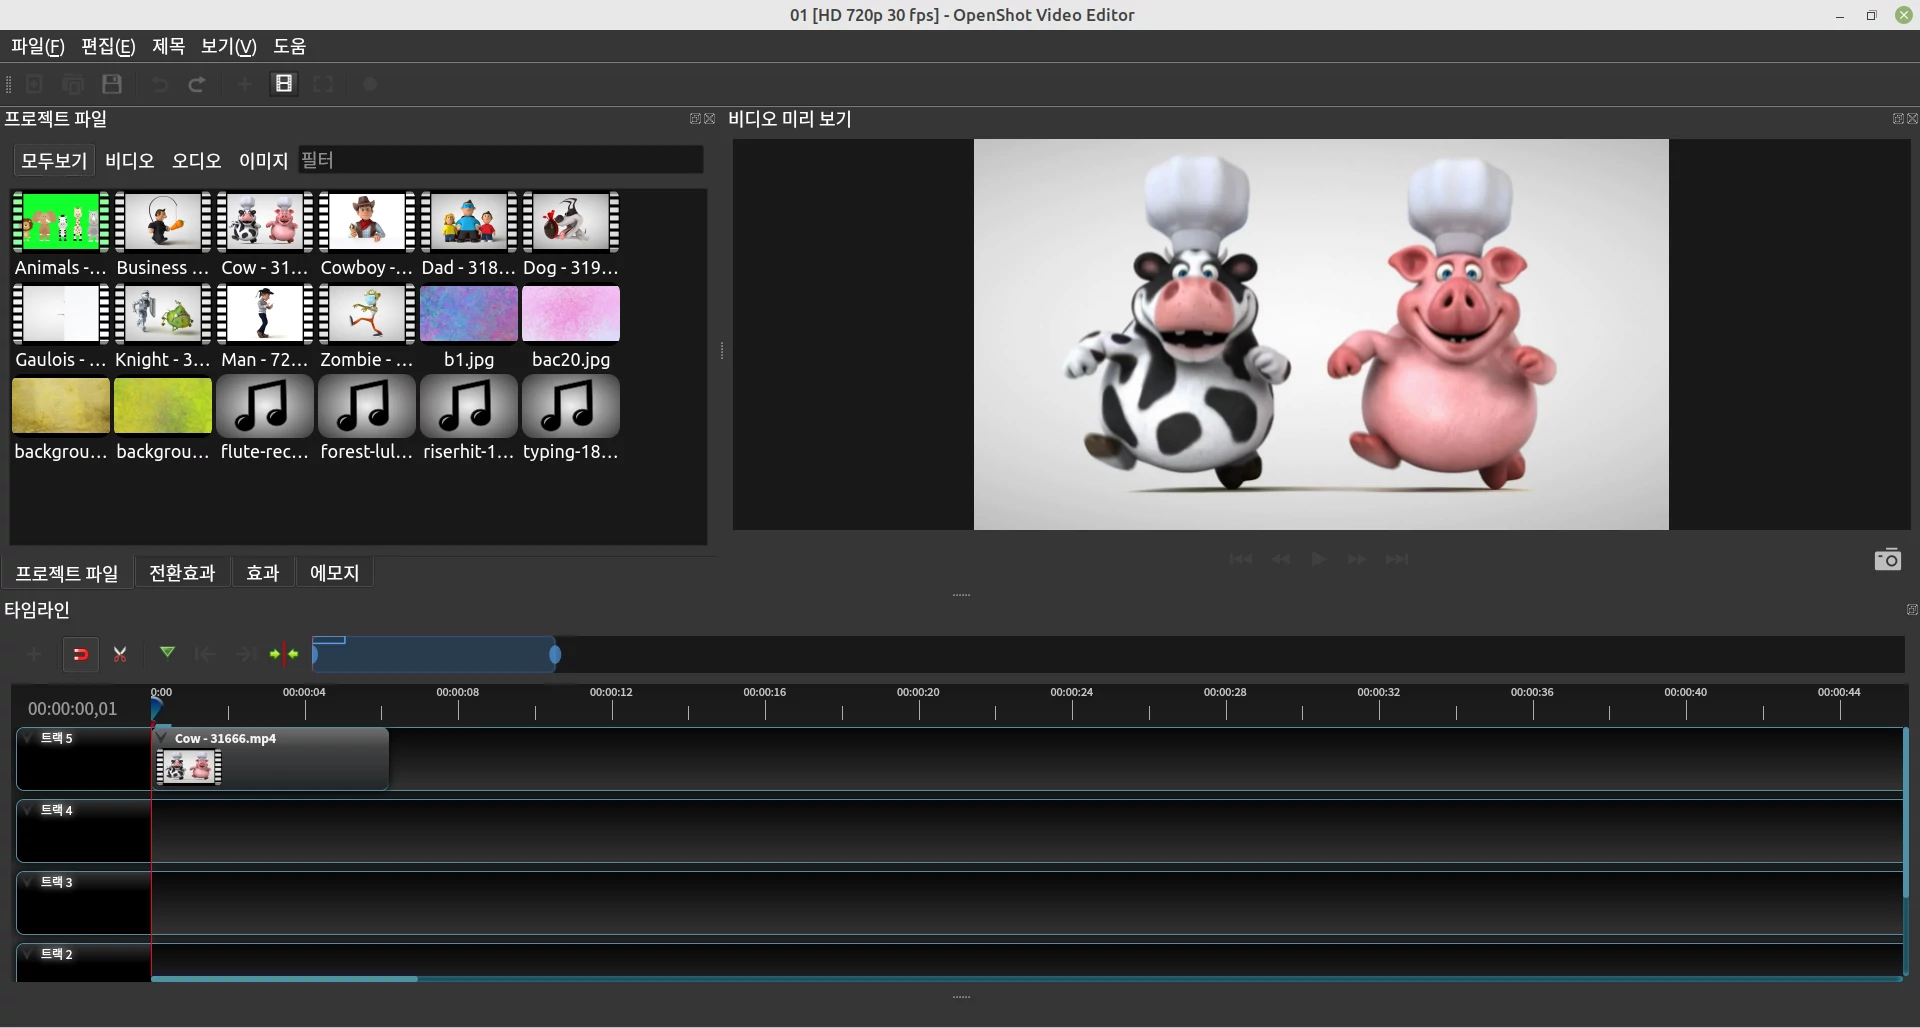Toggle timeline snapping magnet button

click(x=81, y=654)
